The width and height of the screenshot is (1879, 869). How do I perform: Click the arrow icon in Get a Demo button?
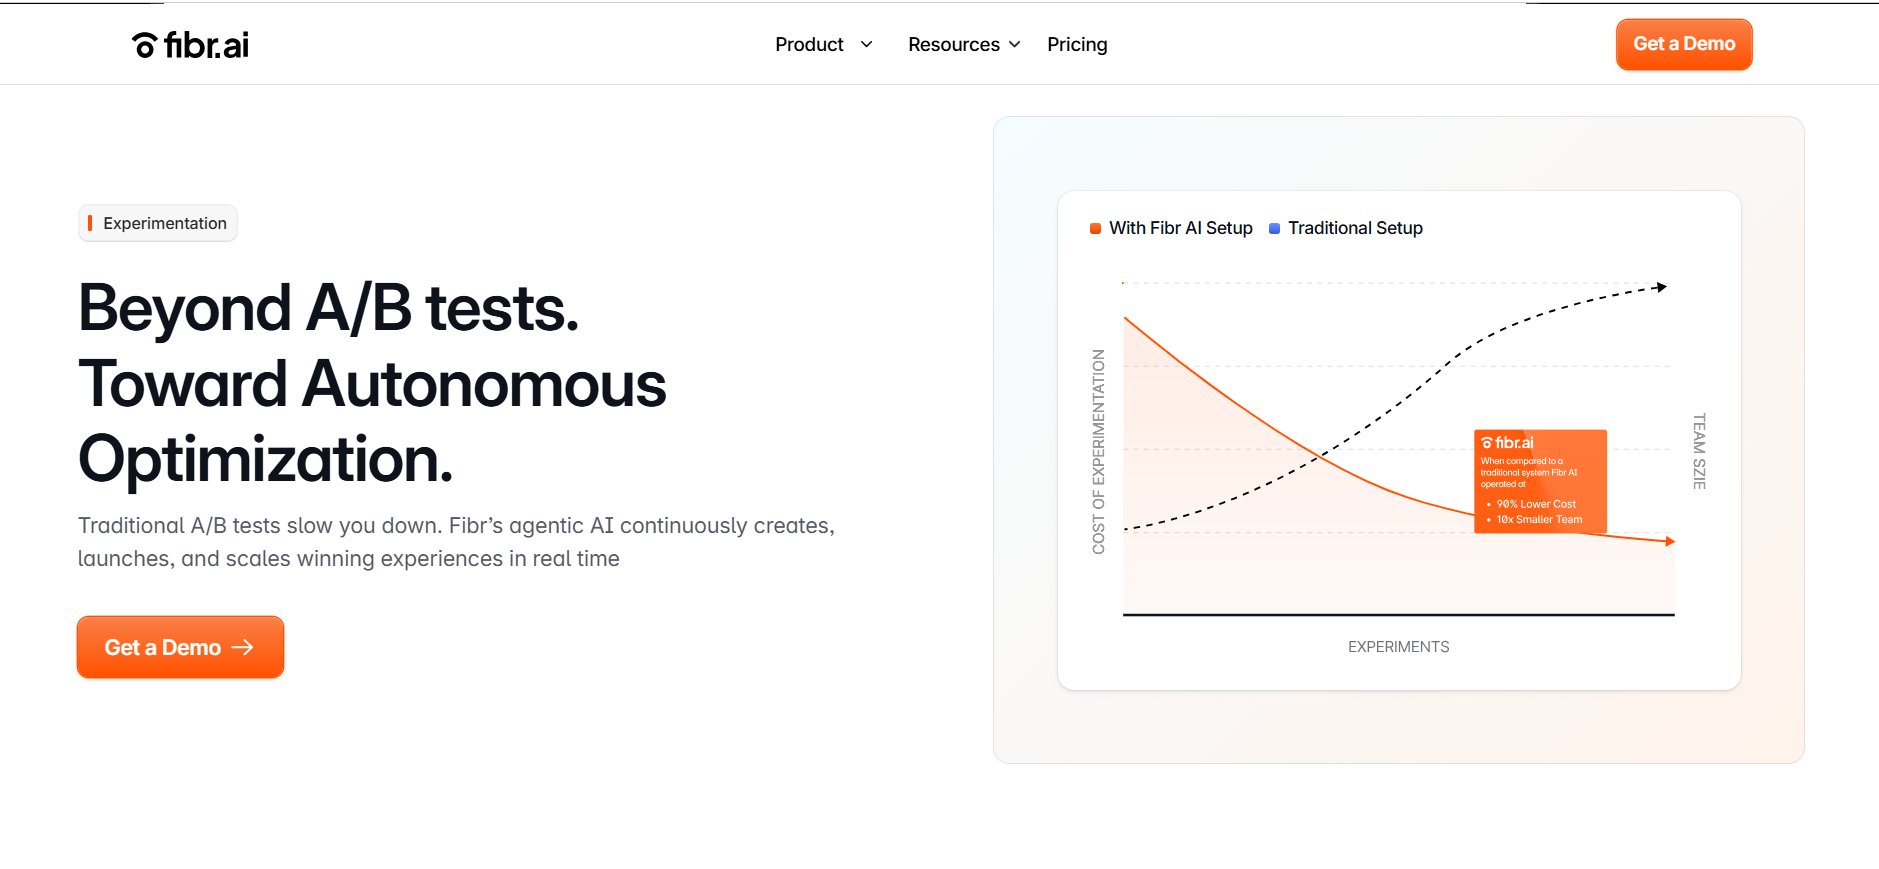tap(243, 647)
